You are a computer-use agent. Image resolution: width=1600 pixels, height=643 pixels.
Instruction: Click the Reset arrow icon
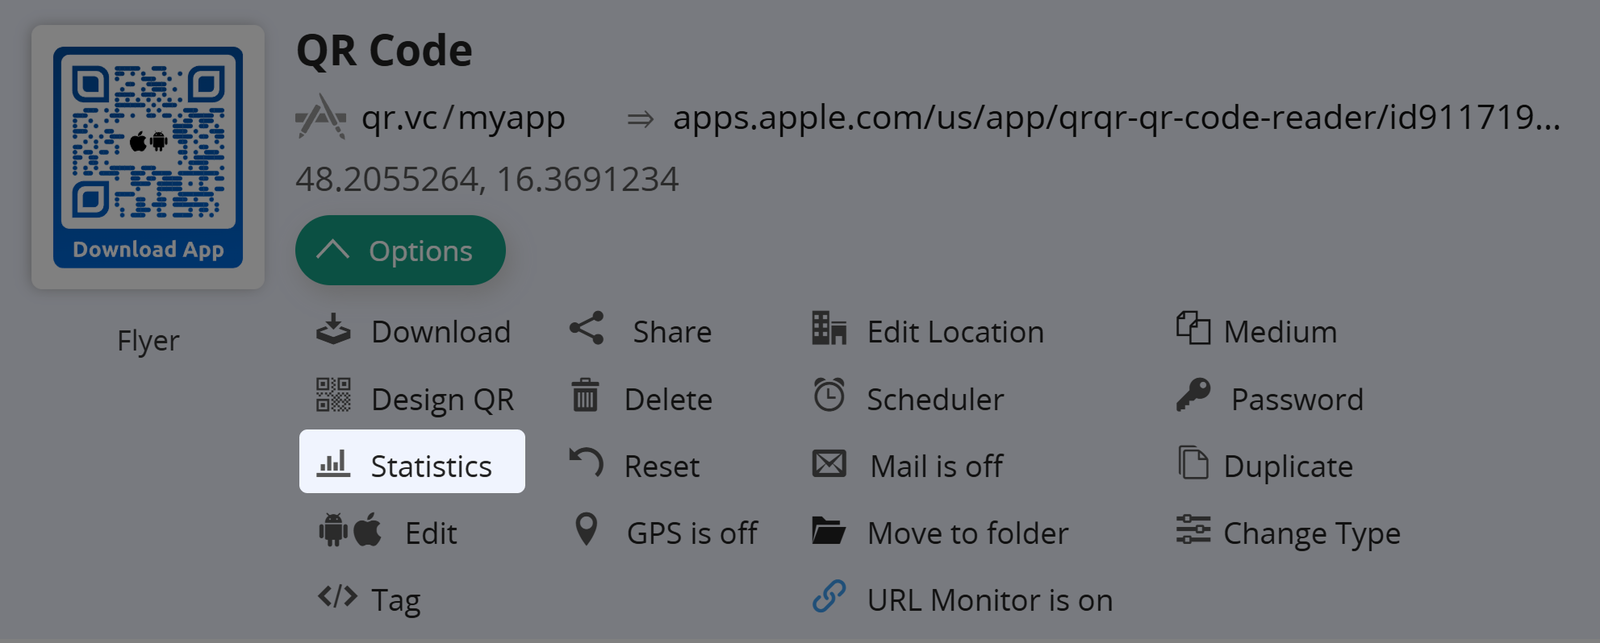coord(586,463)
